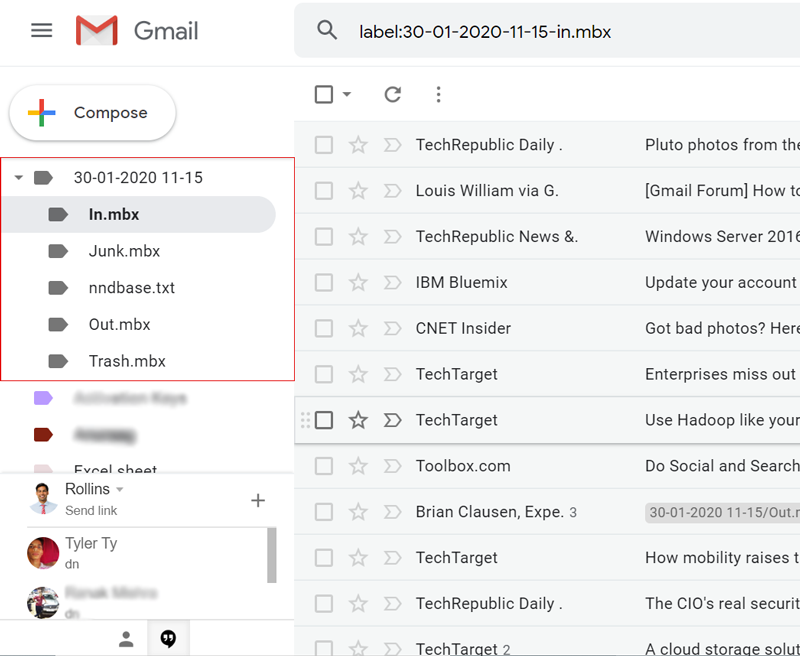Open the In.mbx label

click(x=139, y=214)
